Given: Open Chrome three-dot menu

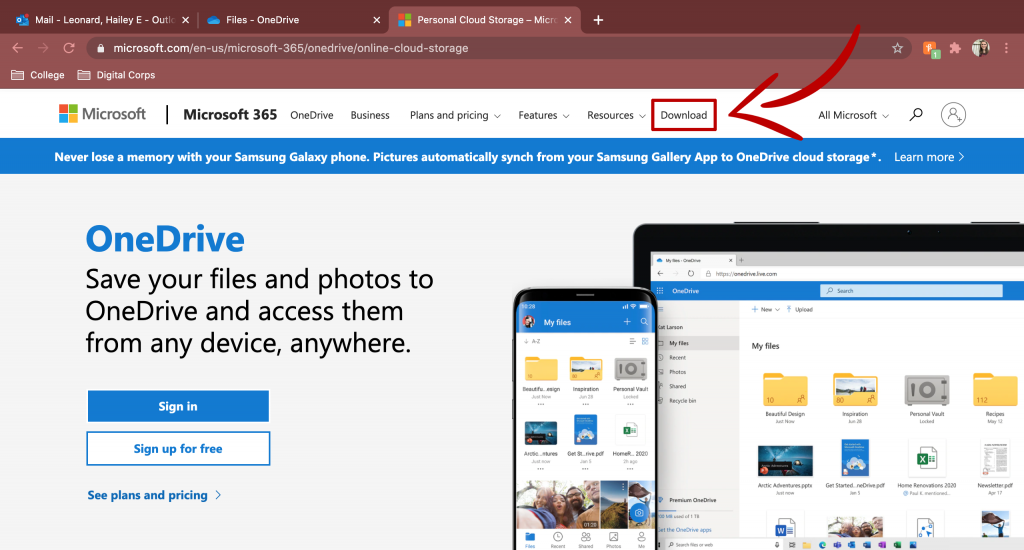Looking at the screenshot, I should coord(1006,48).
